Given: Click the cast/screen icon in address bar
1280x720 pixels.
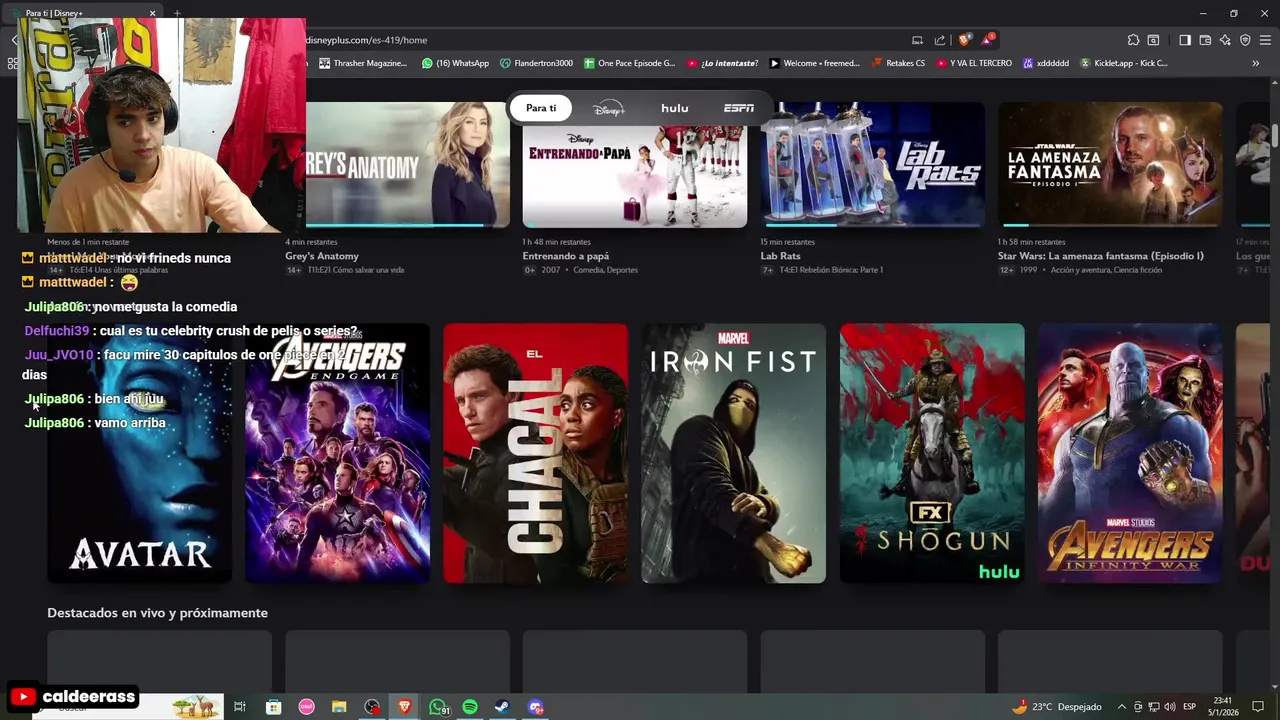Looking at the screenshot, I should pos(917,40).
